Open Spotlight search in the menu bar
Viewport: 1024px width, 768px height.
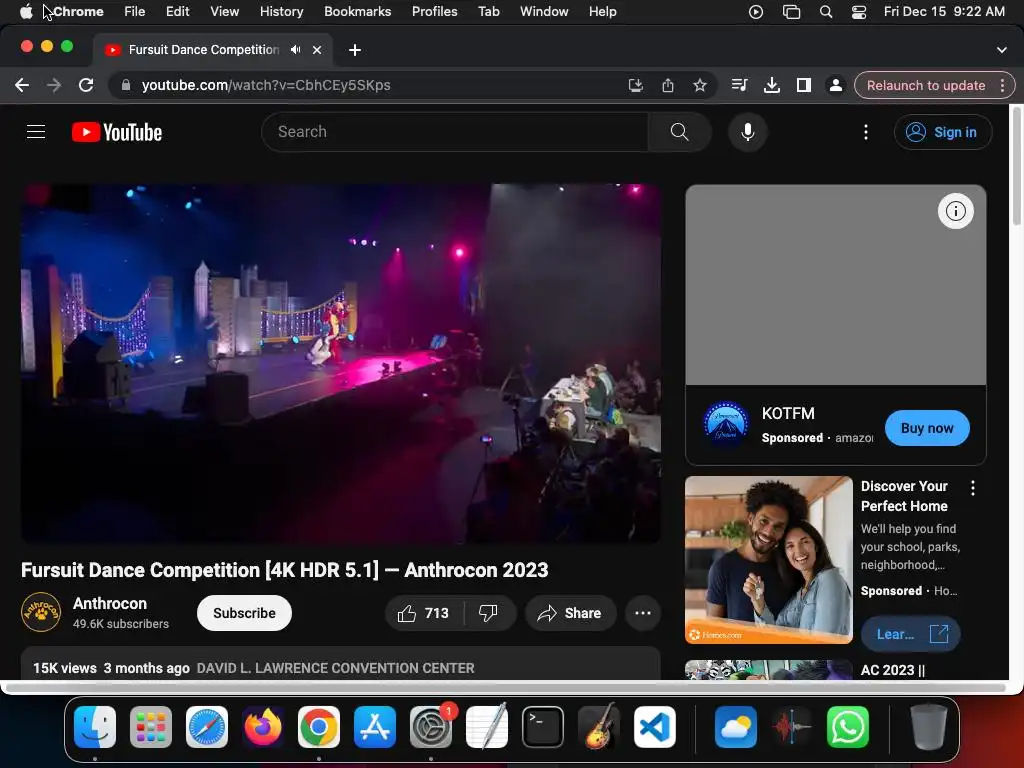coord(825,12)
